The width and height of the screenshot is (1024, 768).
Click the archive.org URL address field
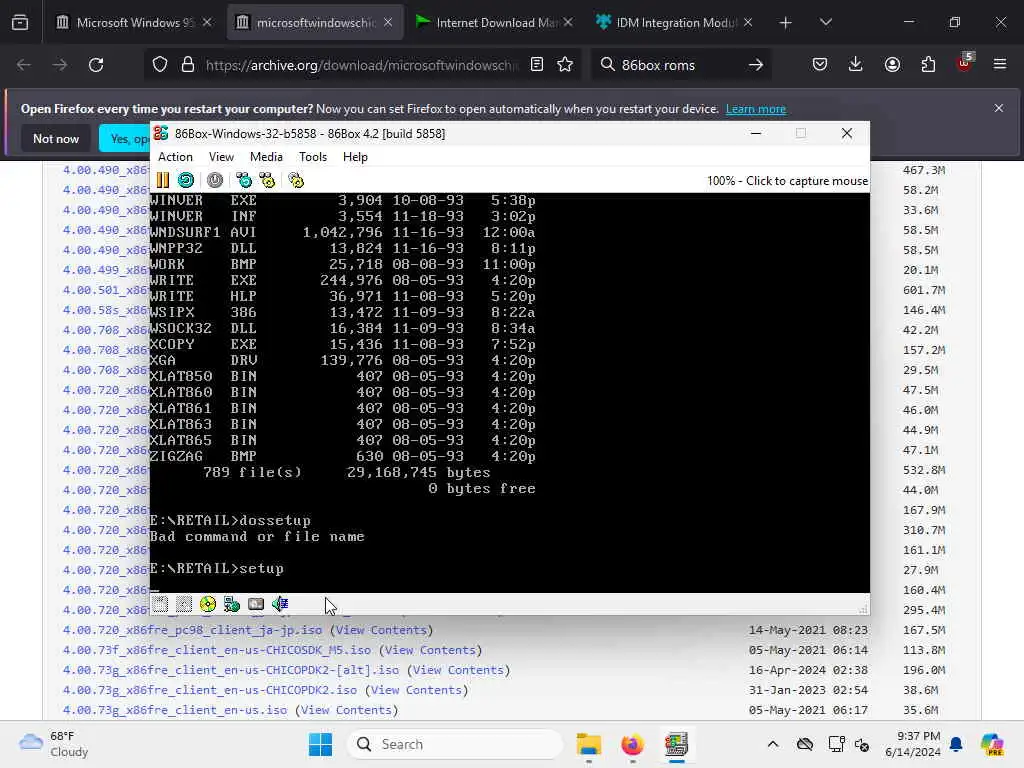362,65
